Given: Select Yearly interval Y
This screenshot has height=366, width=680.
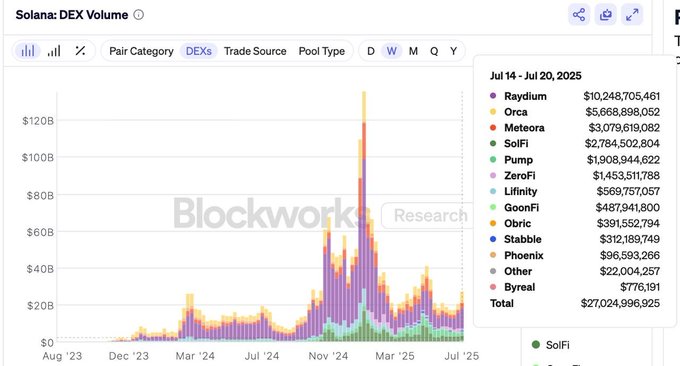Looking at the screenshot, I should pos(453,51).
